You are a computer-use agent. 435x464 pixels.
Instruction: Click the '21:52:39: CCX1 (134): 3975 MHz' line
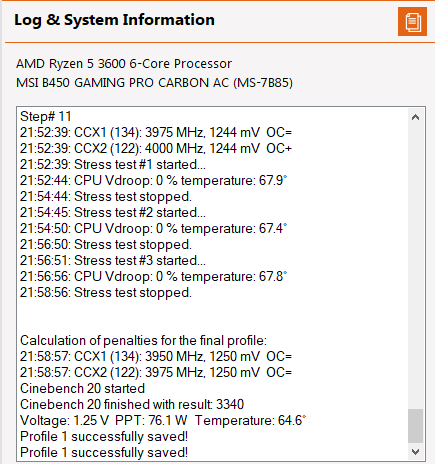156,132
